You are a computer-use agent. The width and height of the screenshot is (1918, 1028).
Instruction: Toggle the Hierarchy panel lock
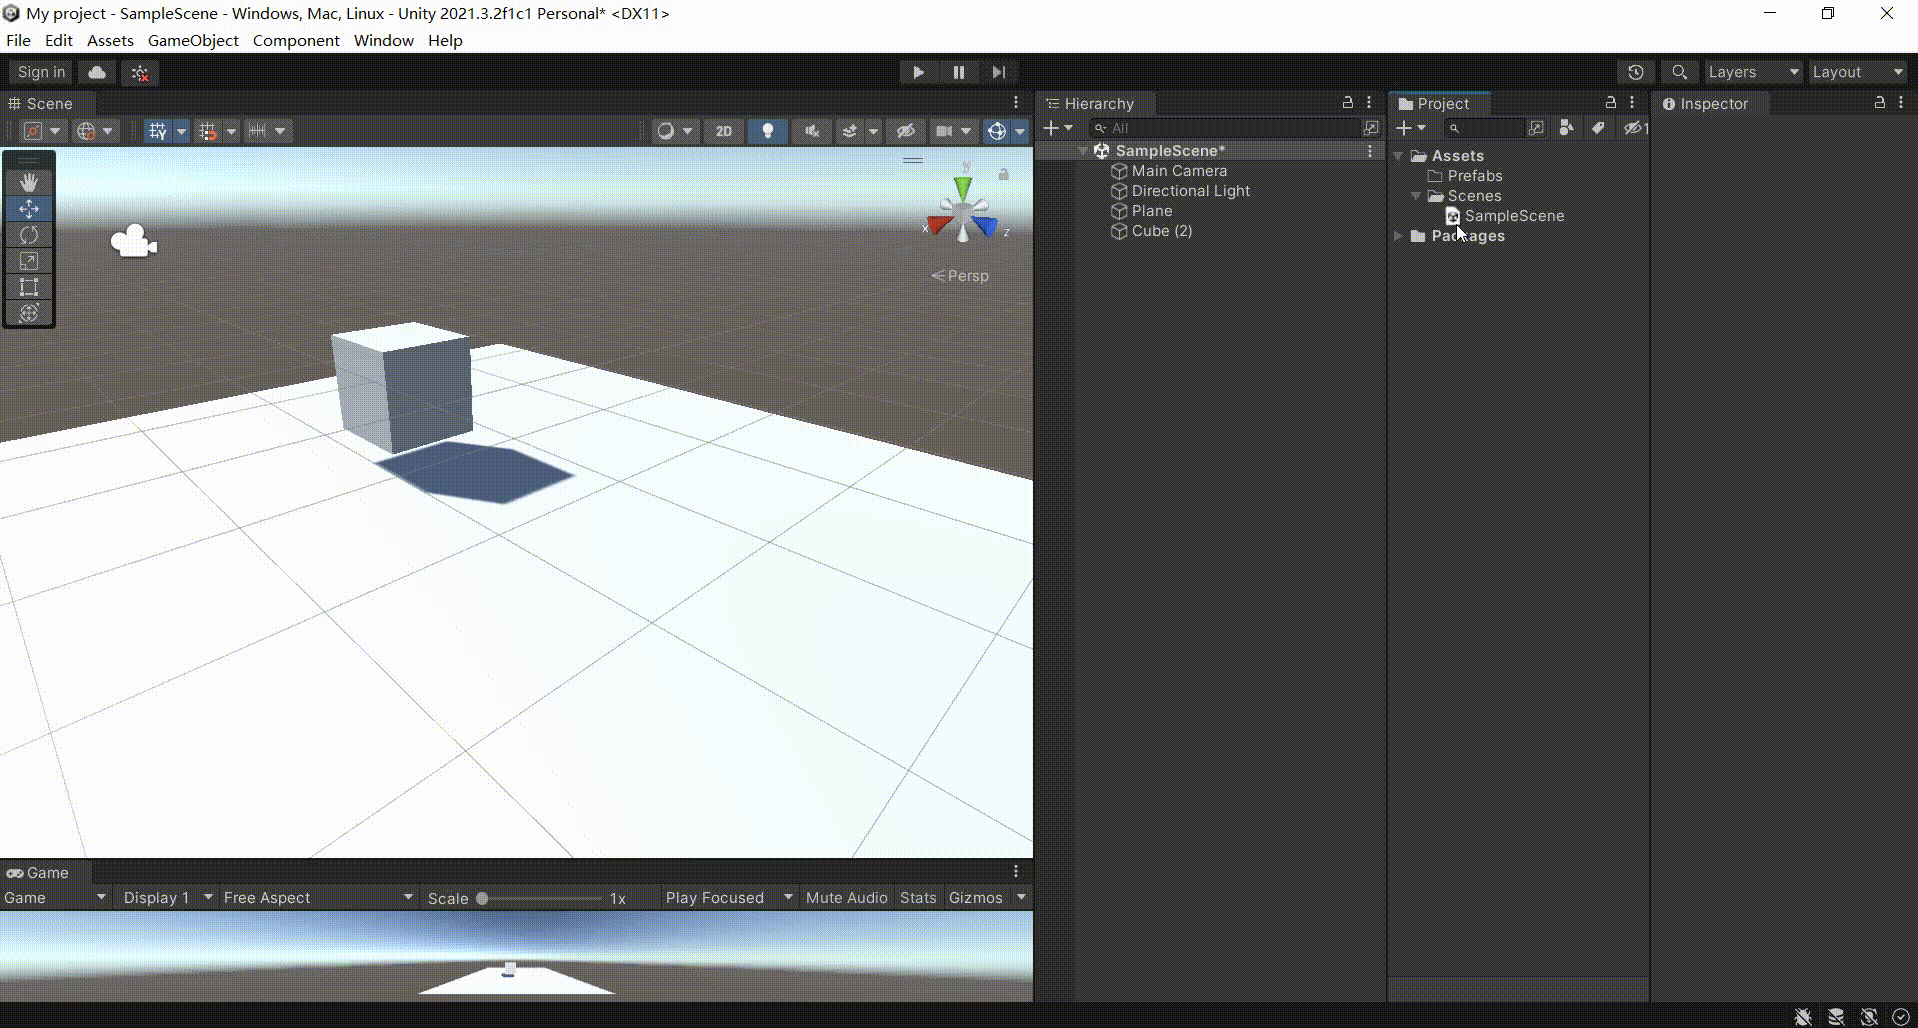pyautogui.click(x=1347, y=103)
